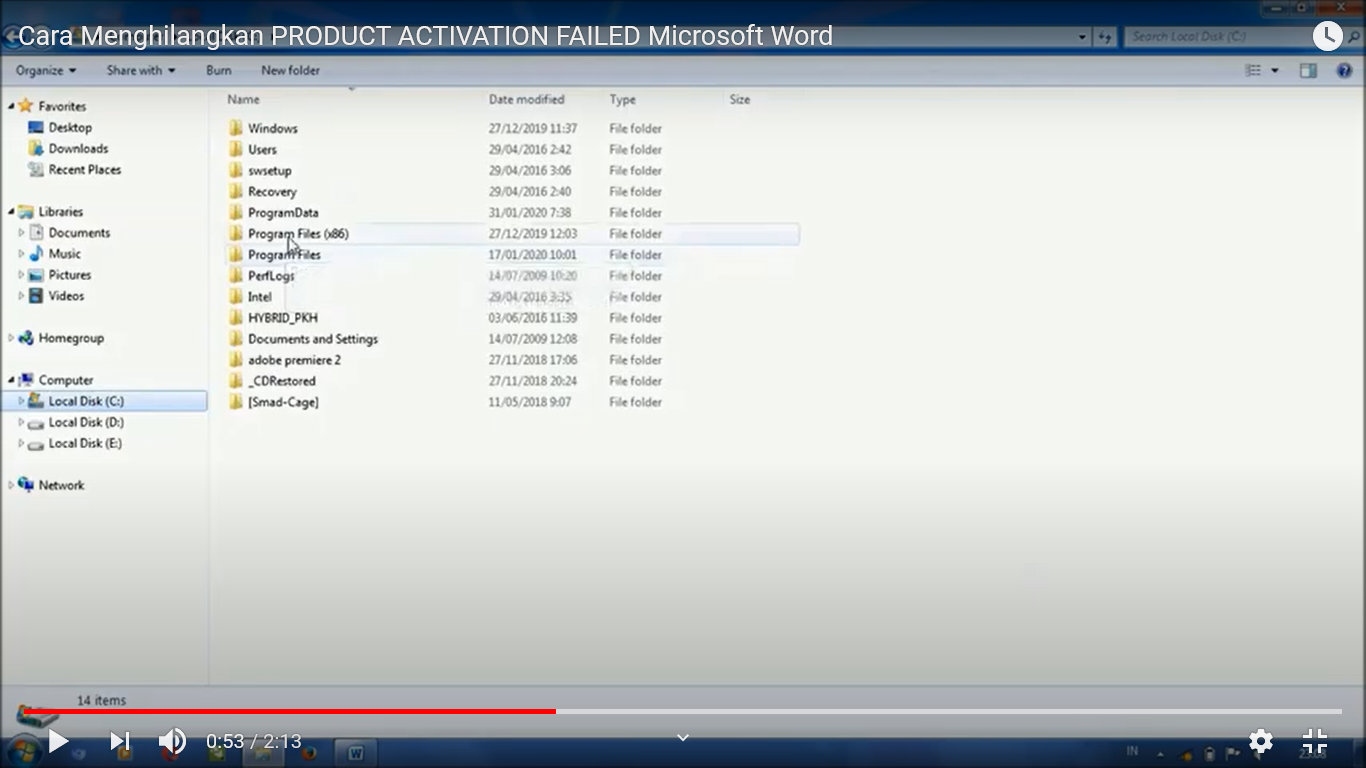Open the YouTube settings gear
The height and width of the screenshot is (768, 1366).
tap(1261, 741)
